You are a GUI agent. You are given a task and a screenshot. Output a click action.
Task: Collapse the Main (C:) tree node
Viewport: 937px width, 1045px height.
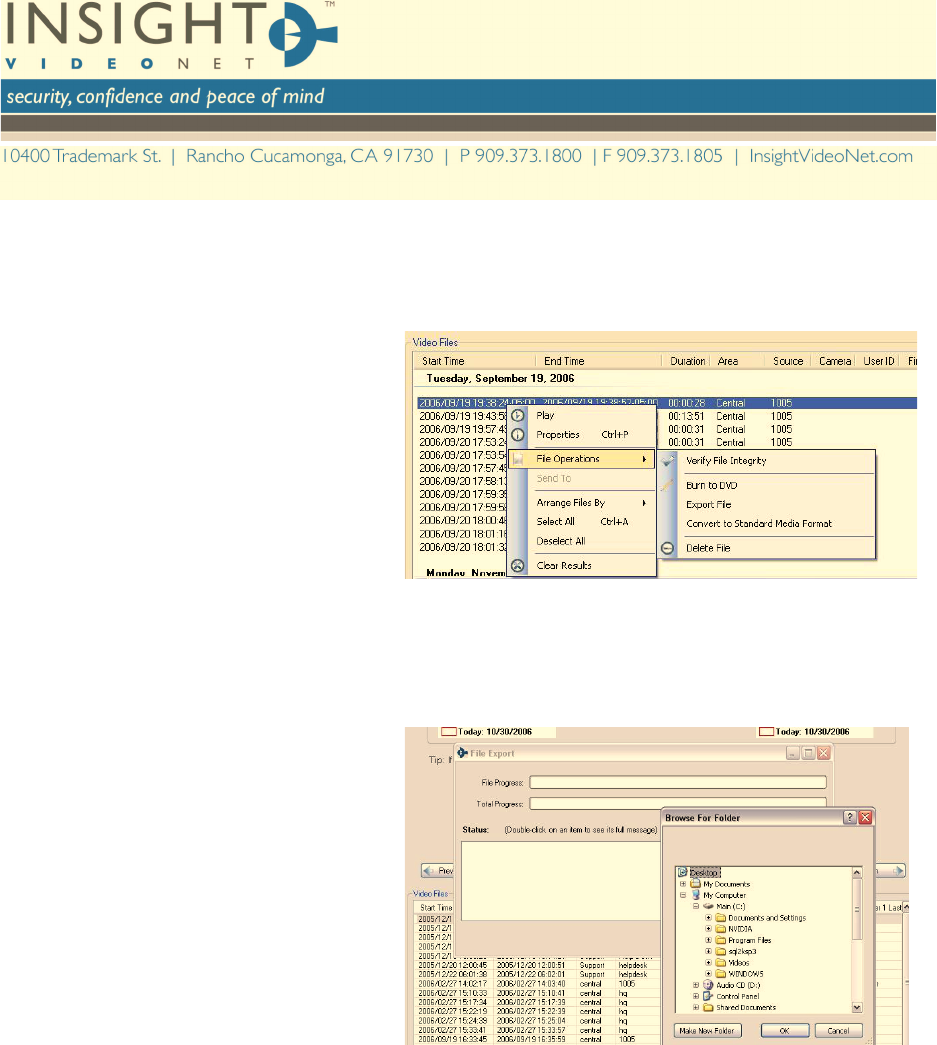click(696, 906)
